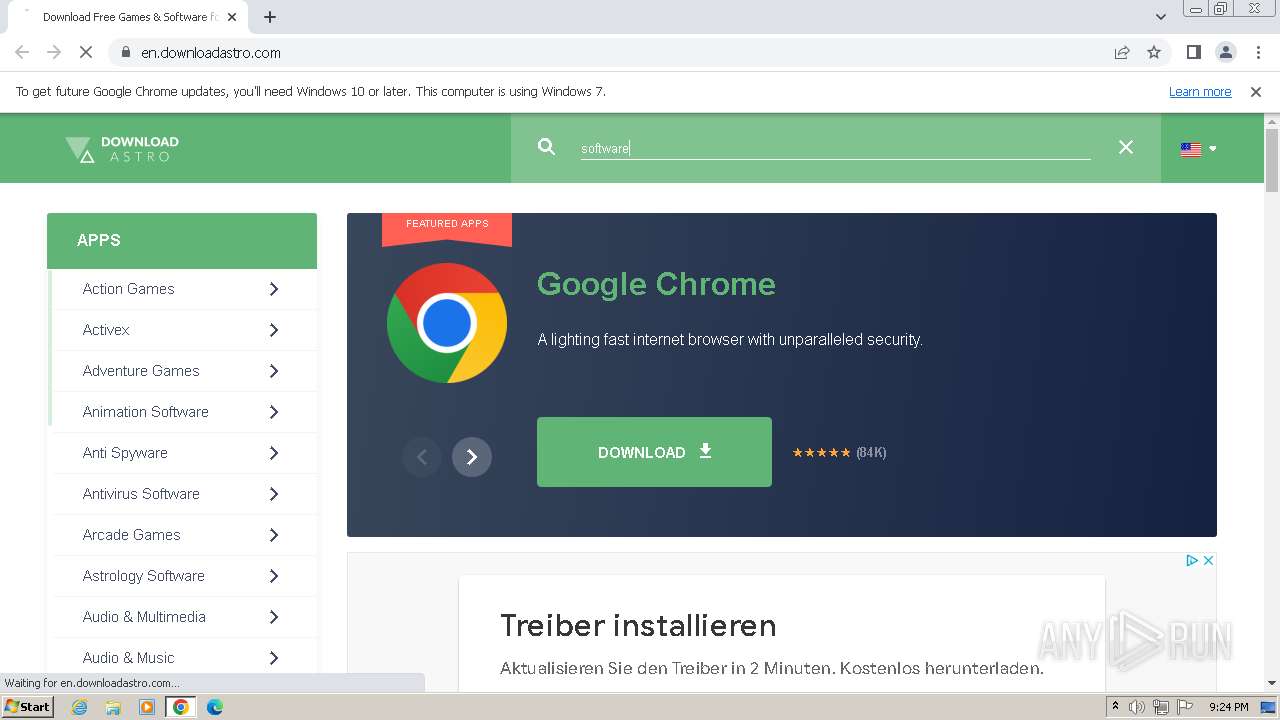Viewport: 1280px width, 720px height.
Task: Open Audio & Music category
Action: pos(128,658)
